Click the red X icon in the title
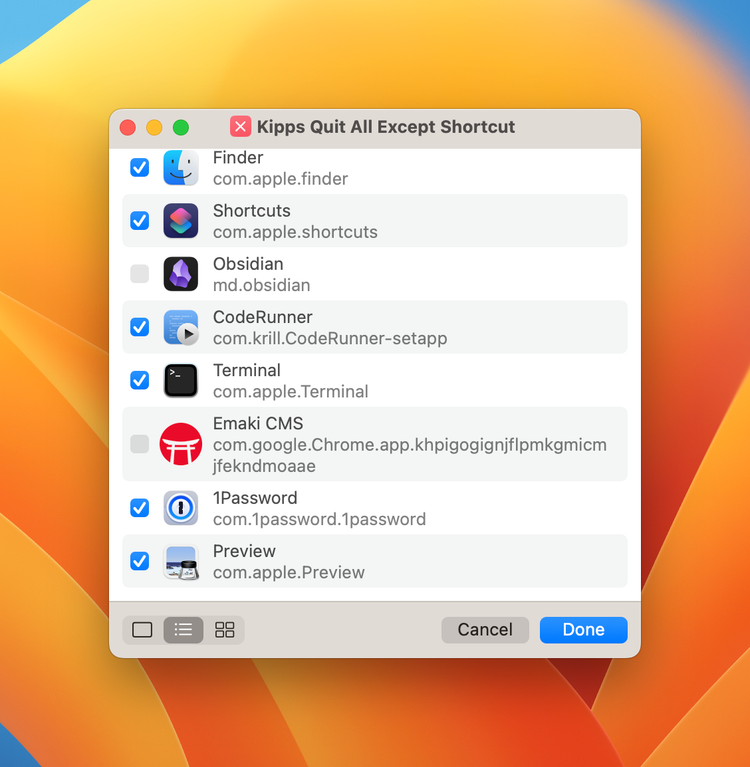This screenshot has width=750, height=767. coord(240,127)
